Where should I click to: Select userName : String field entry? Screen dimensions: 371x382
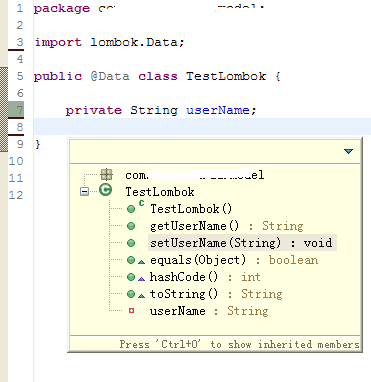209,311
